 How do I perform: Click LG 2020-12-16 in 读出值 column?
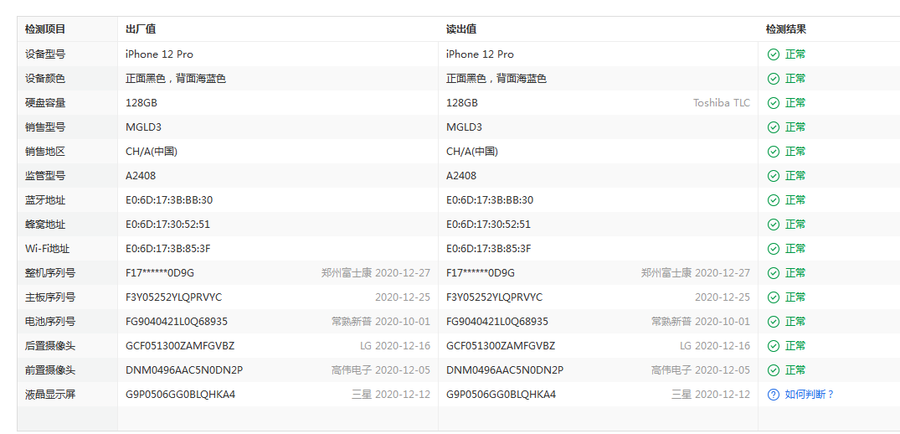click(715, 346)
